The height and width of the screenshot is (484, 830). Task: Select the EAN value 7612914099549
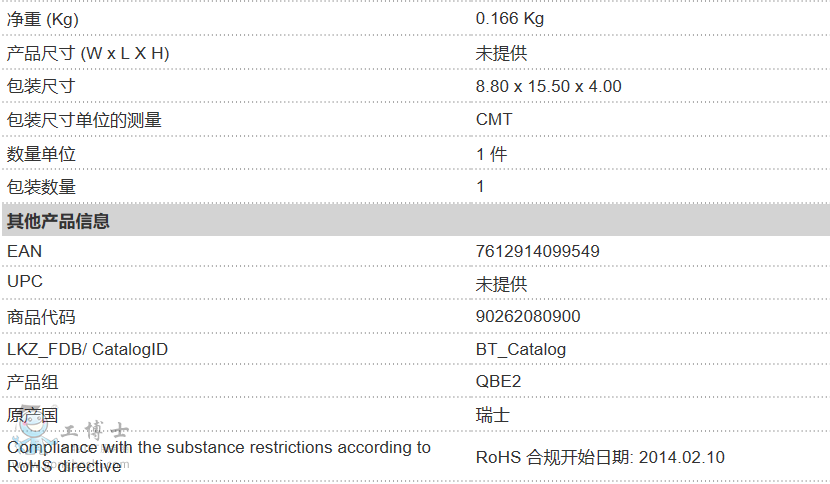pyautogui.click(x=537, y=251)
